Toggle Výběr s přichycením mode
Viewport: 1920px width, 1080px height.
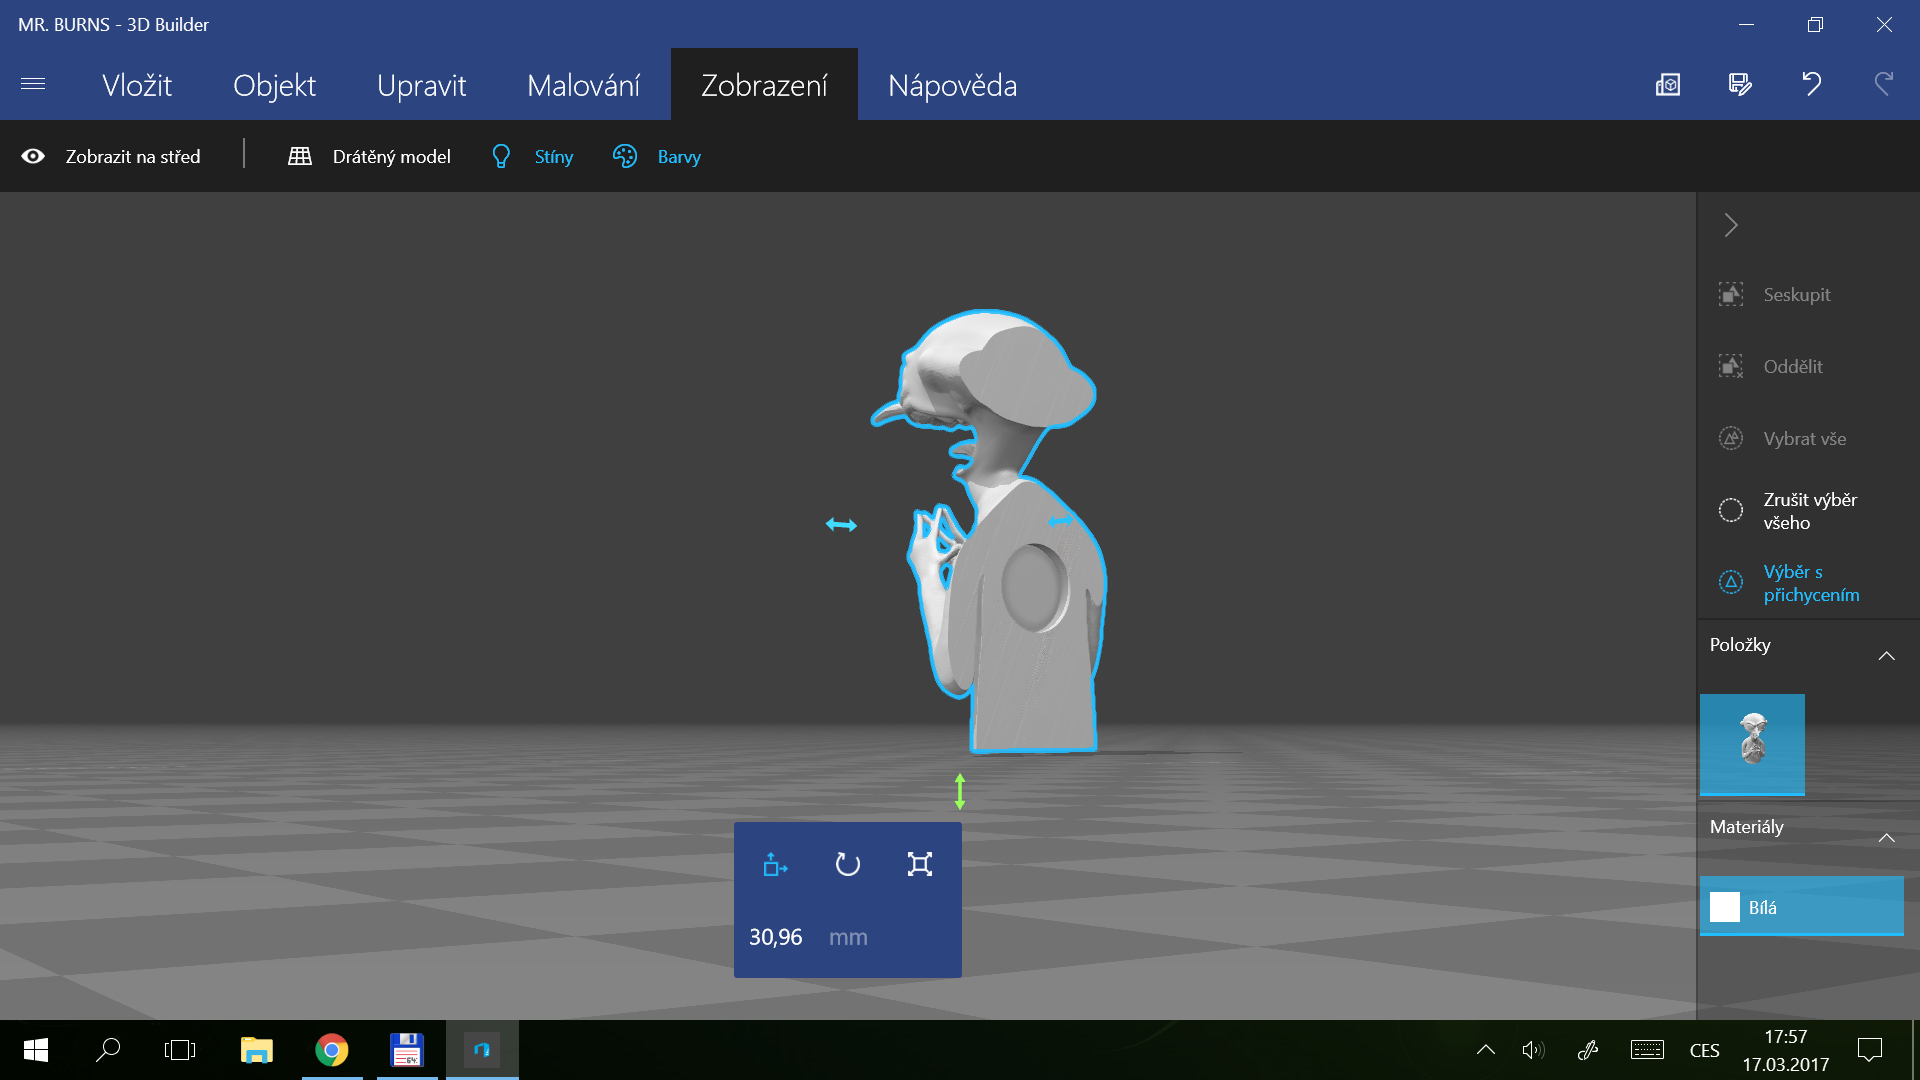point(1811,583)
